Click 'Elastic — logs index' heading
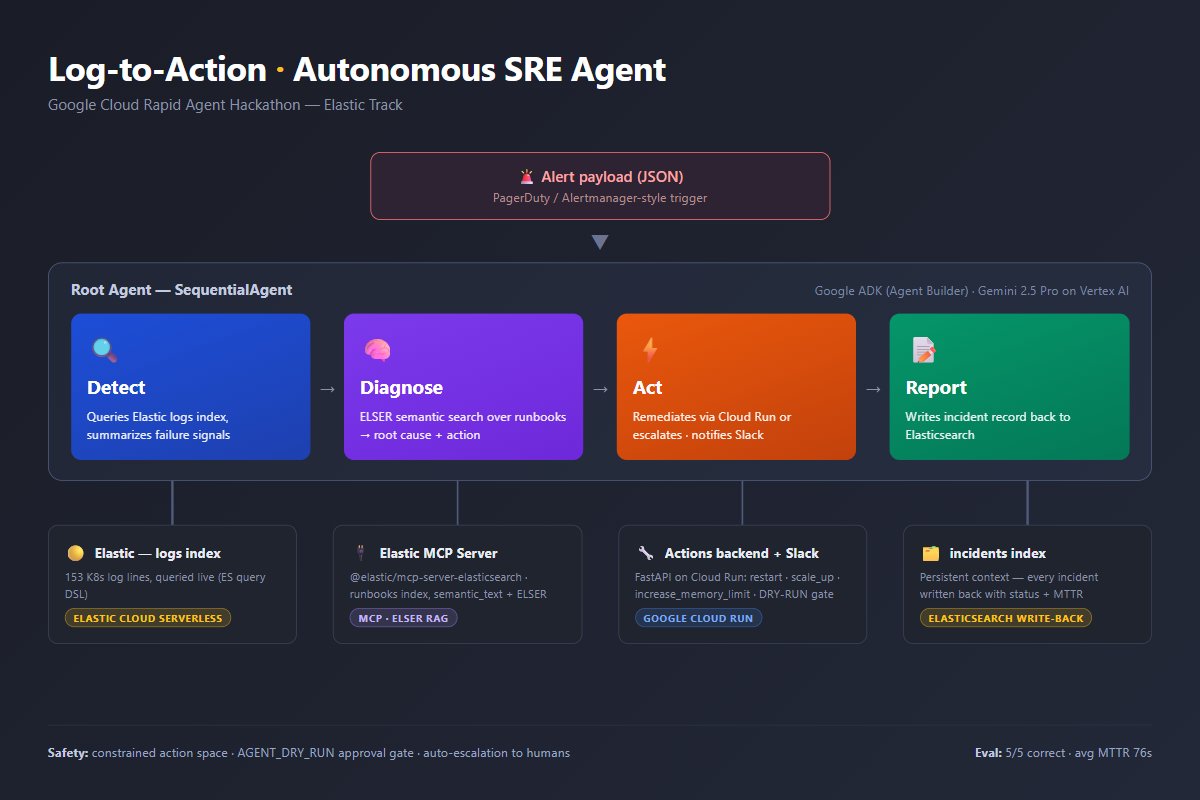This screenshot has width=1200, height=800. (158, 553)
